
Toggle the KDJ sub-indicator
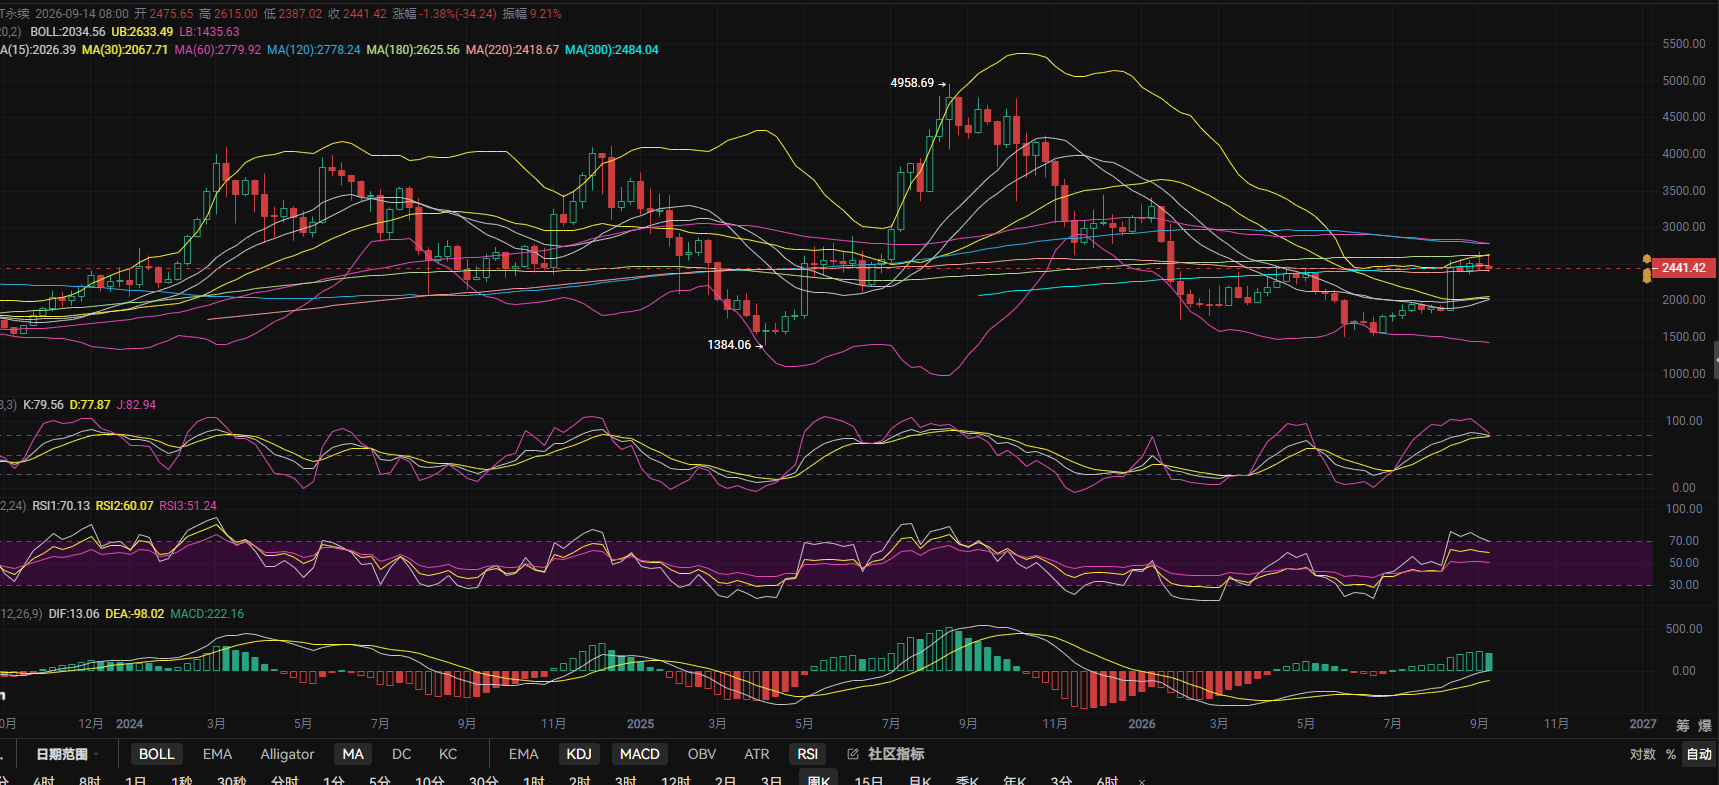[x=579, y=754]
